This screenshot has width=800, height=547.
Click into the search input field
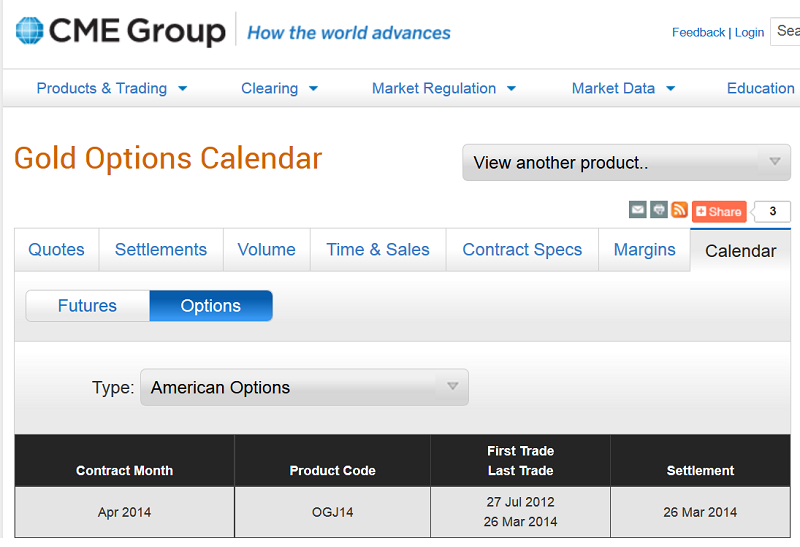tap(787, 32)
